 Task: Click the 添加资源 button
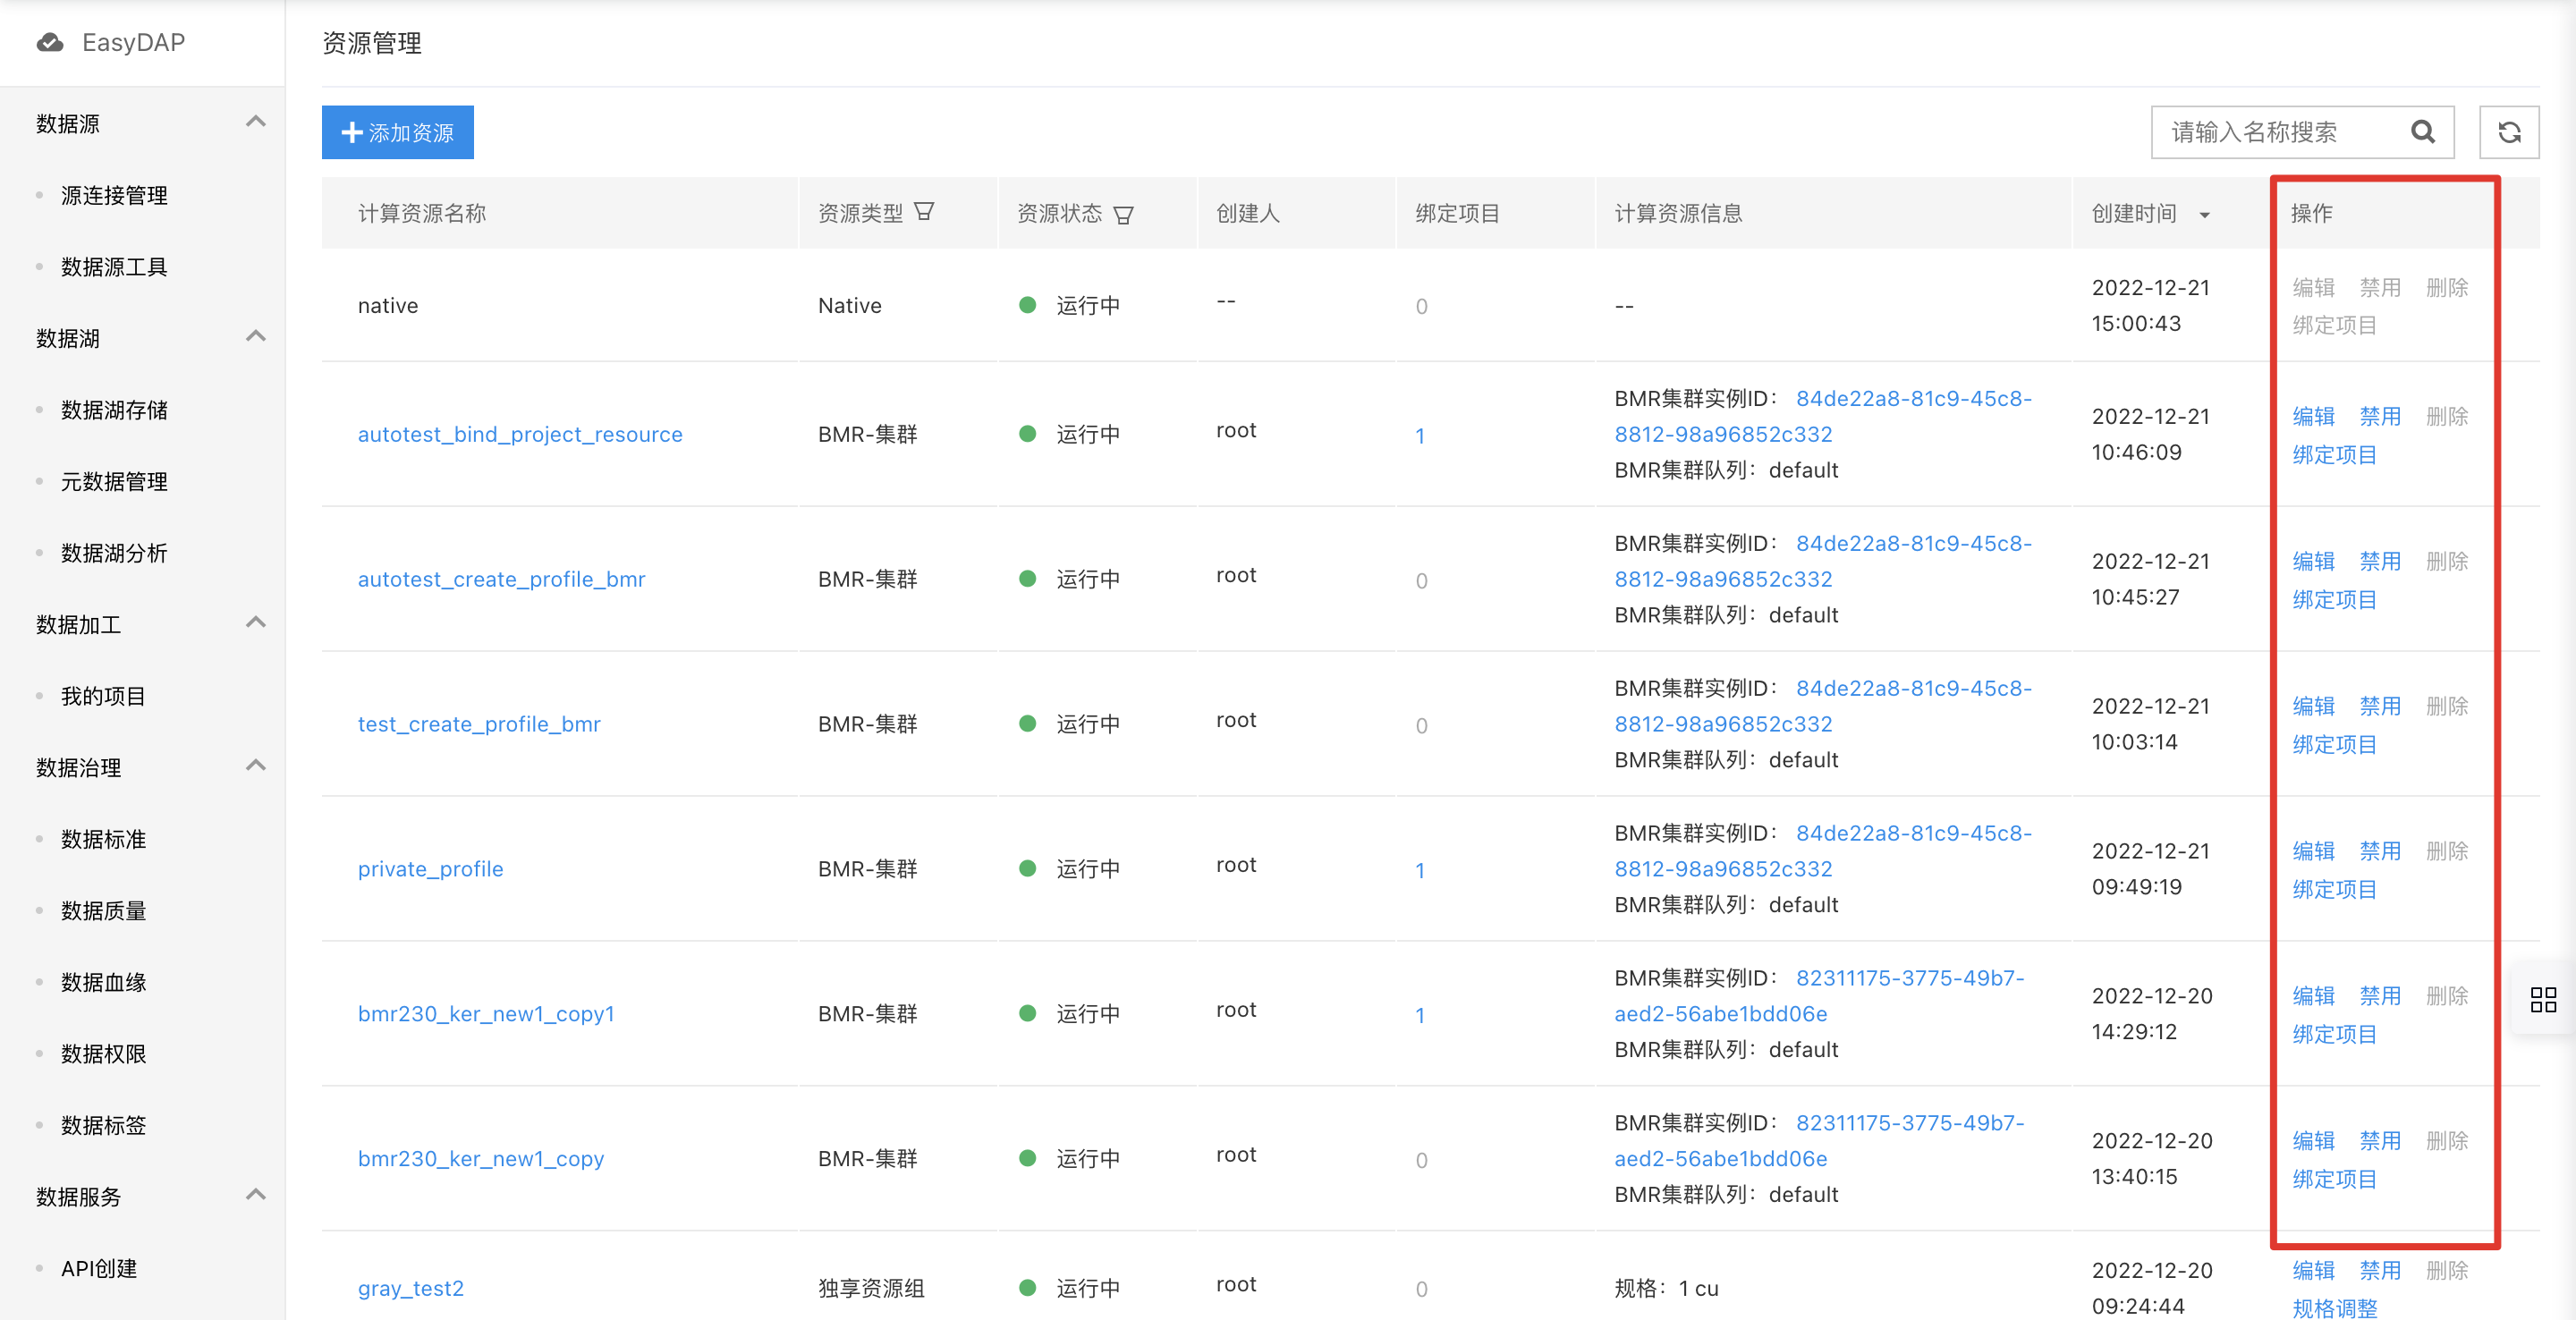click(x=397, y=132)
